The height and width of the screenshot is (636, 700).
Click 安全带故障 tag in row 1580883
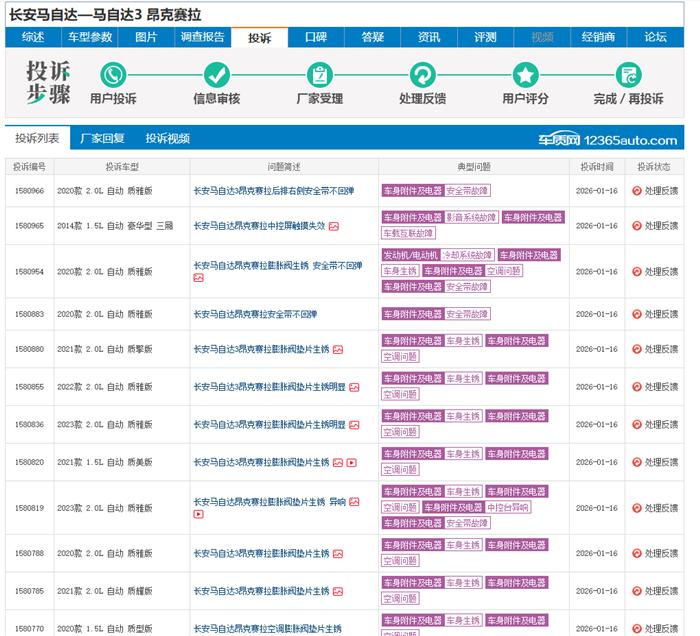coord(467,314)
